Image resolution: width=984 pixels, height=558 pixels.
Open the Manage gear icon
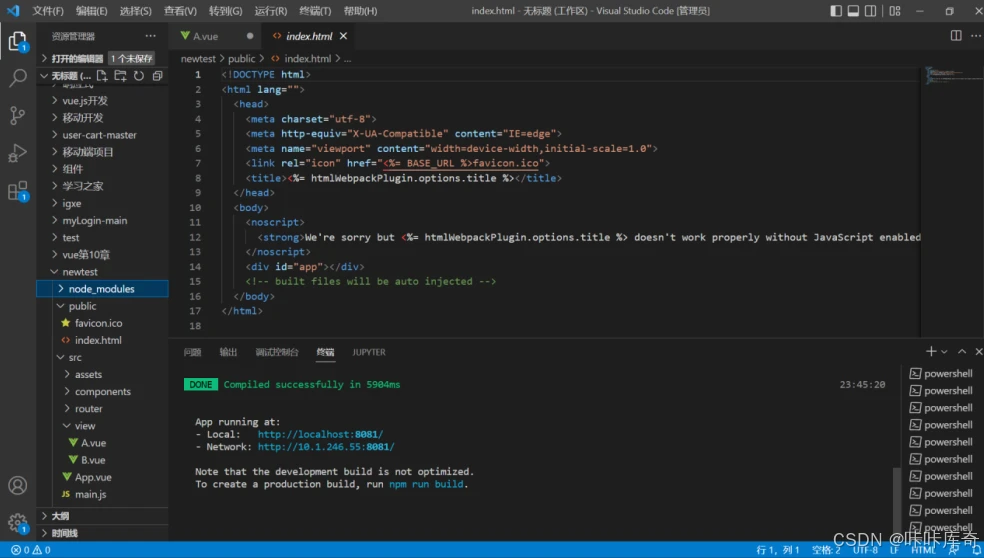coord(18,522)
